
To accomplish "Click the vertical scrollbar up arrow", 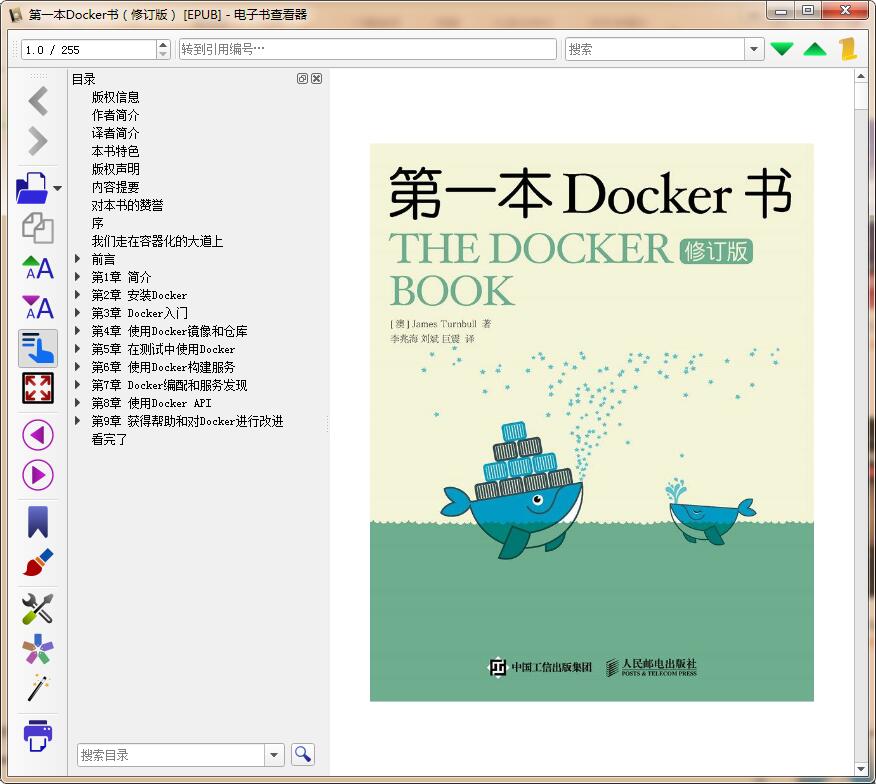I will (x=861, y=77).
